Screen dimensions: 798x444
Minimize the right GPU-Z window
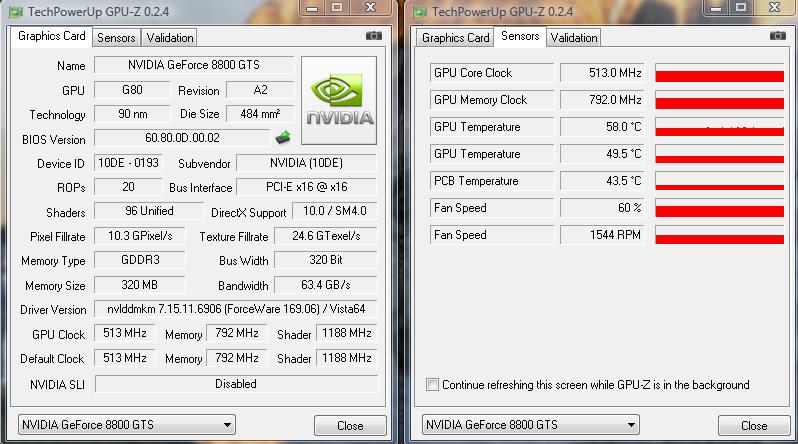click(716, 7)
